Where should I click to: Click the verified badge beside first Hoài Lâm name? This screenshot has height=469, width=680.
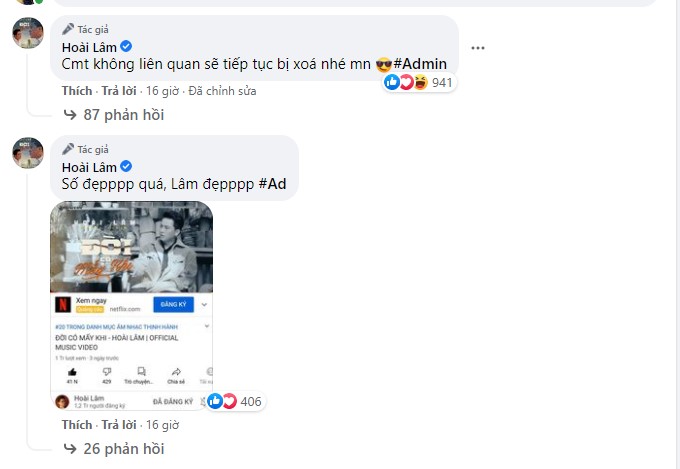click(x=126, y=46)
